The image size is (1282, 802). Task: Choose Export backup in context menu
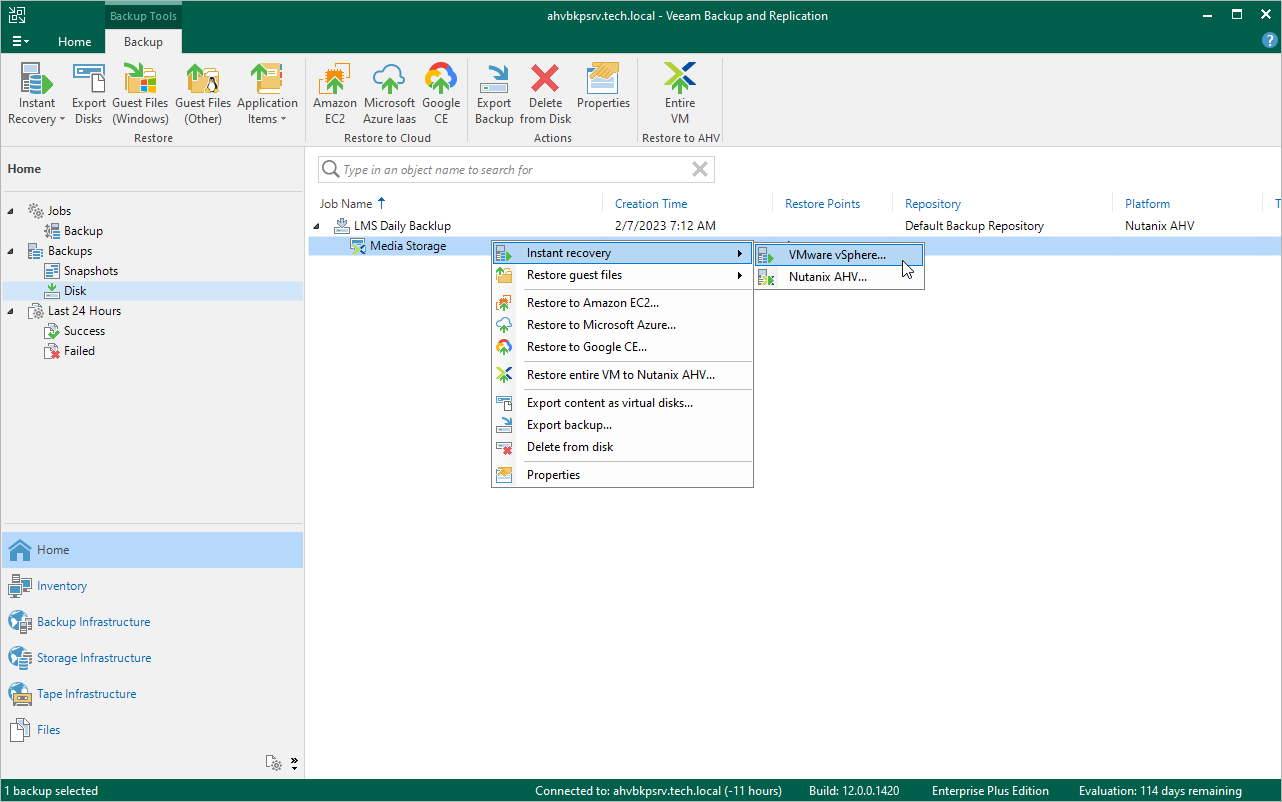(x=622, y=425)
